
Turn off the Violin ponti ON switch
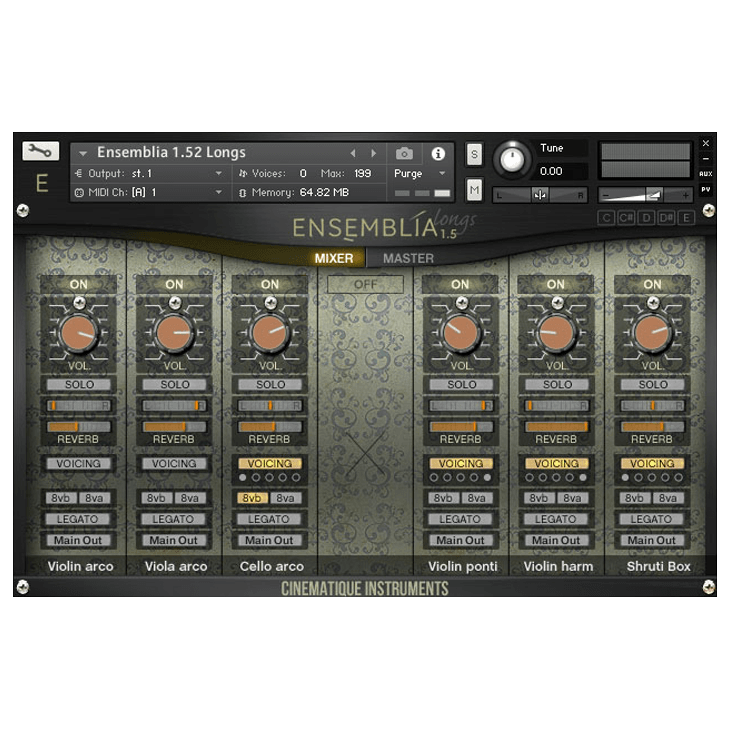point(460,284)
